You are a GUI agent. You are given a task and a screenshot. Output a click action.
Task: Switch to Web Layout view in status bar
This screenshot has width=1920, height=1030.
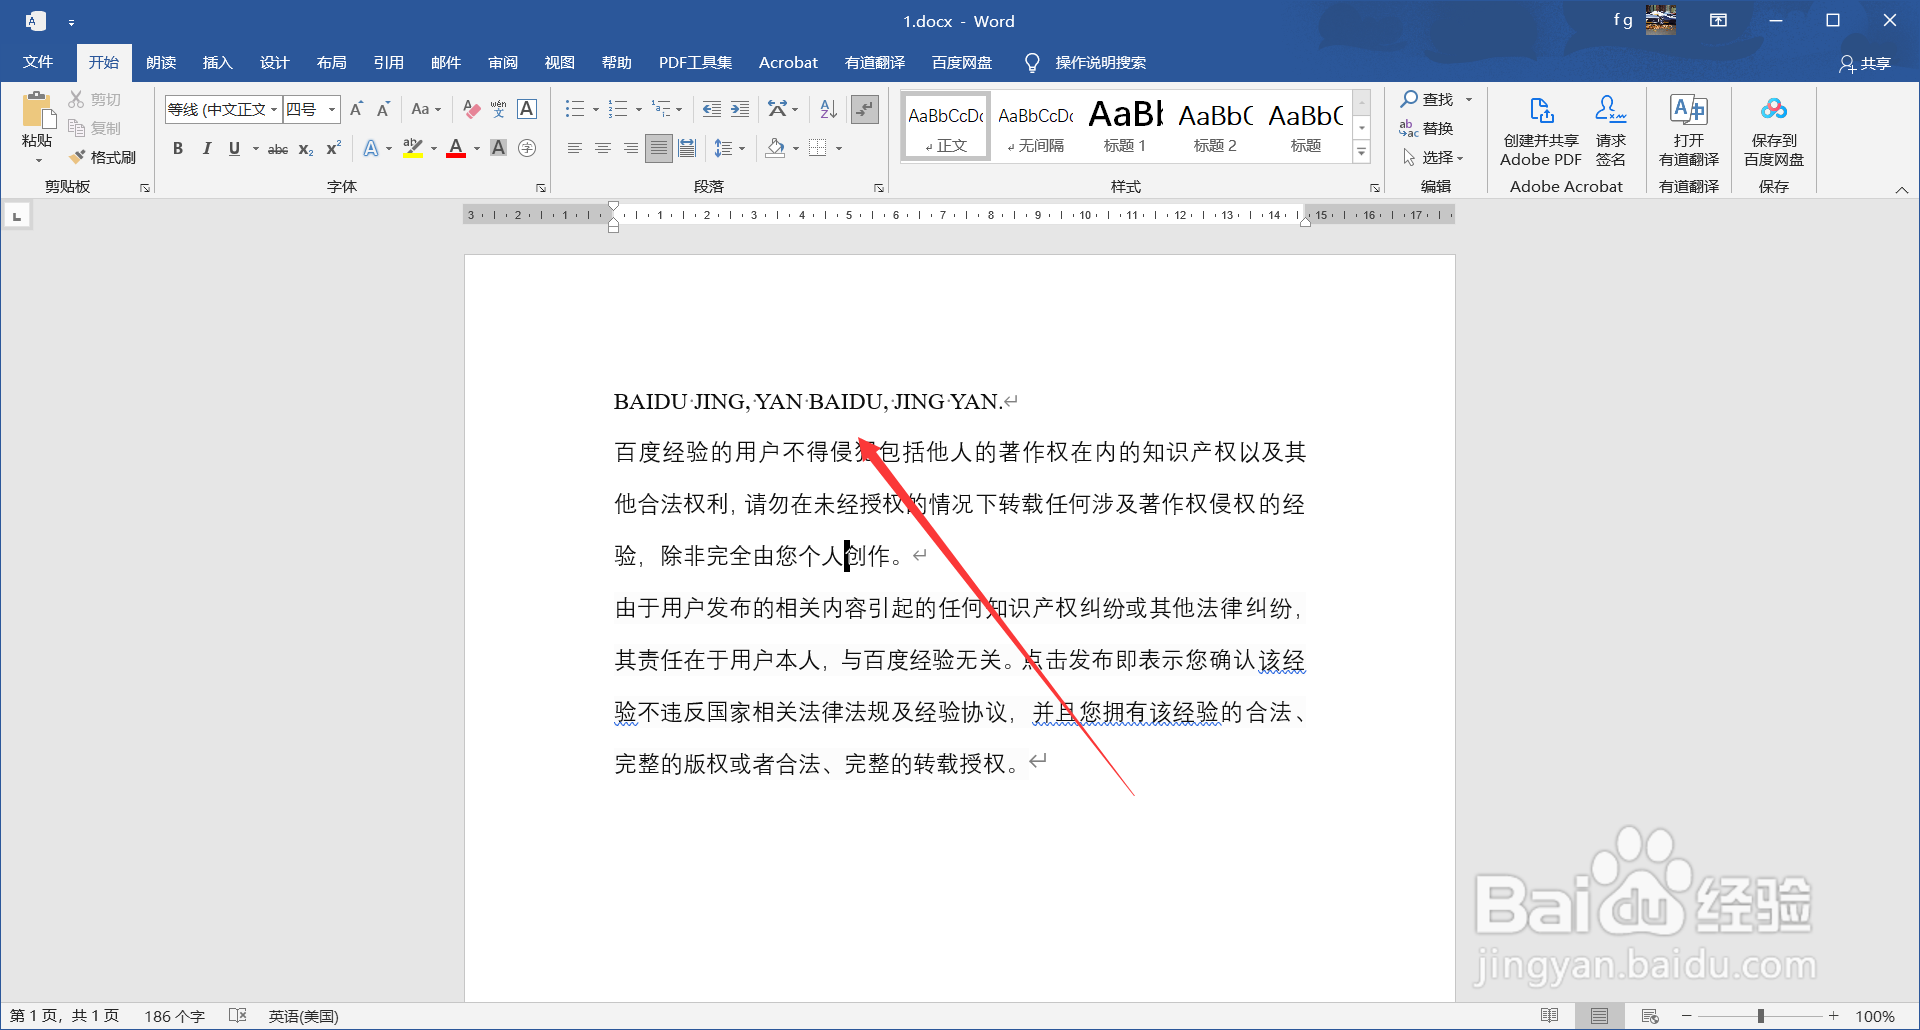pyautogui.click(x=1650, y=1016)
